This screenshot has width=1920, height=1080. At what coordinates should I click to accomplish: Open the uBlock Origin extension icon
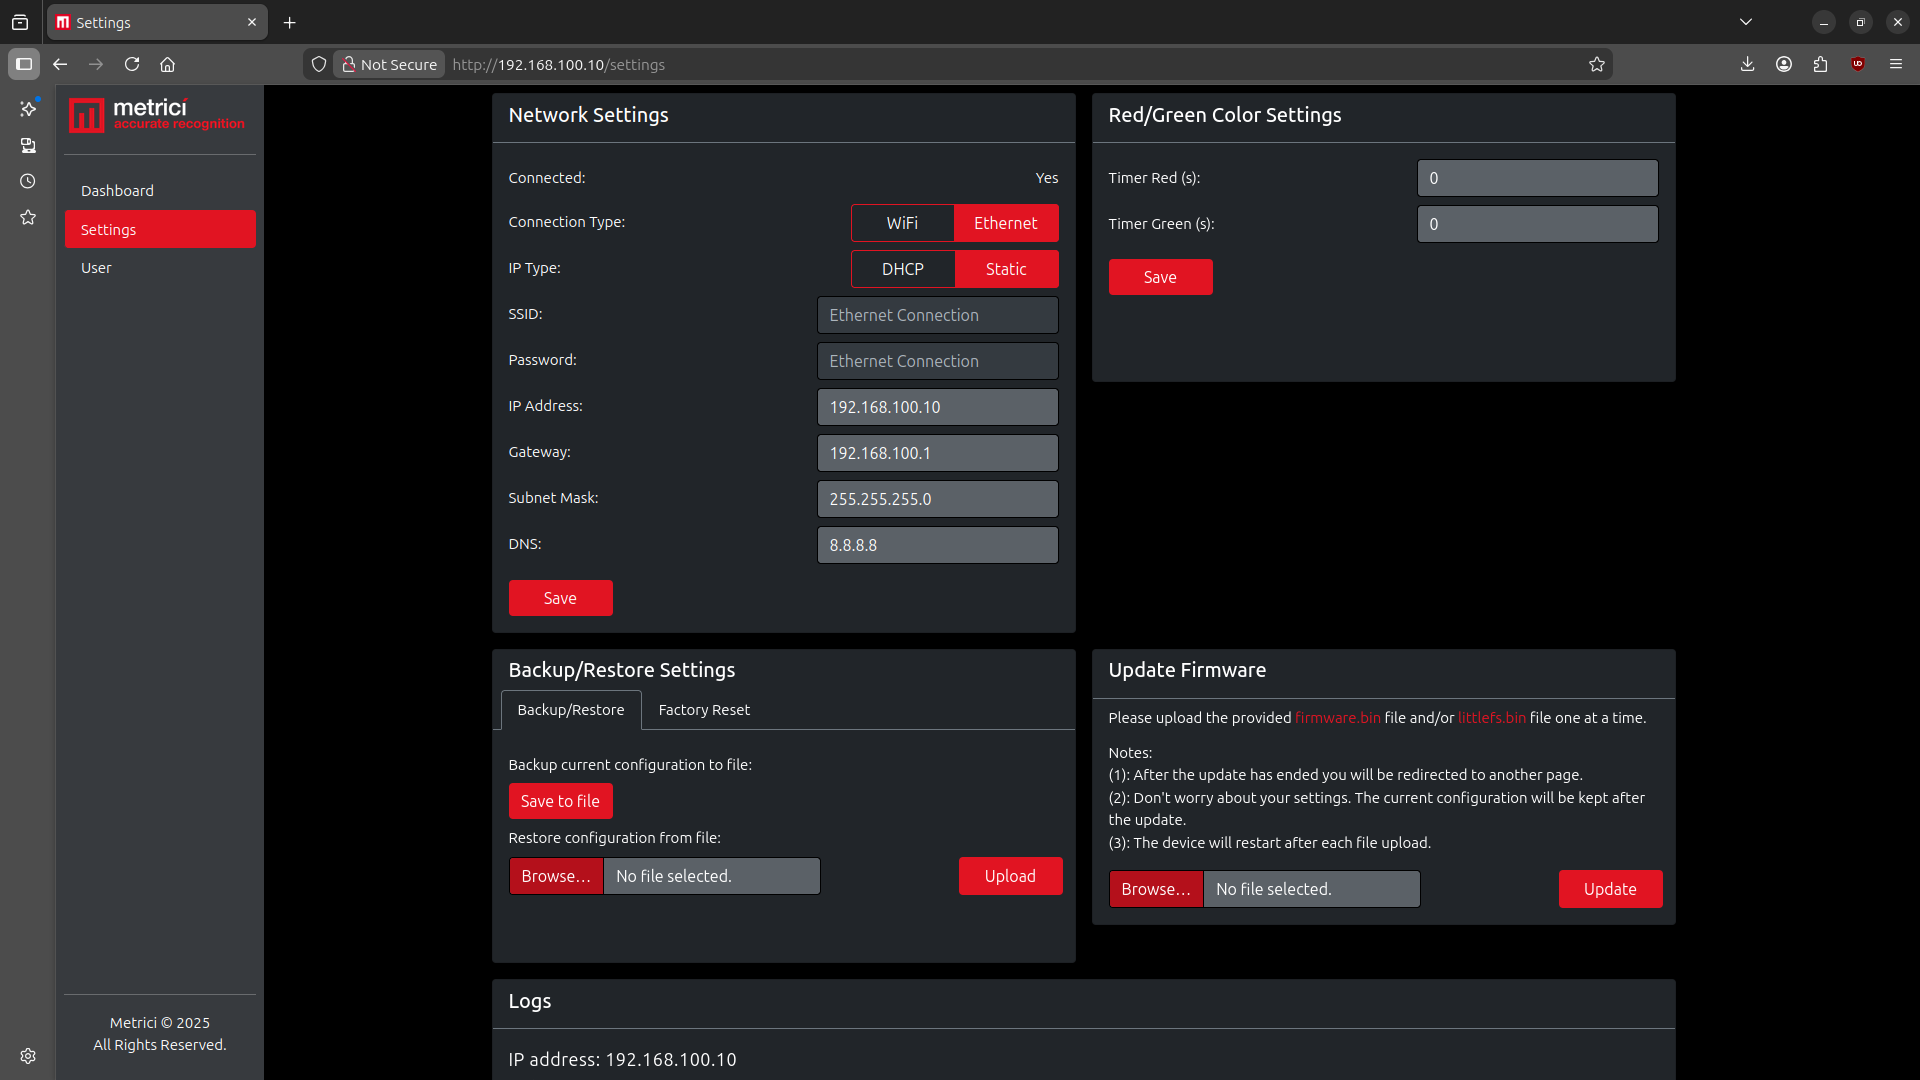(x=1858, y=64)
